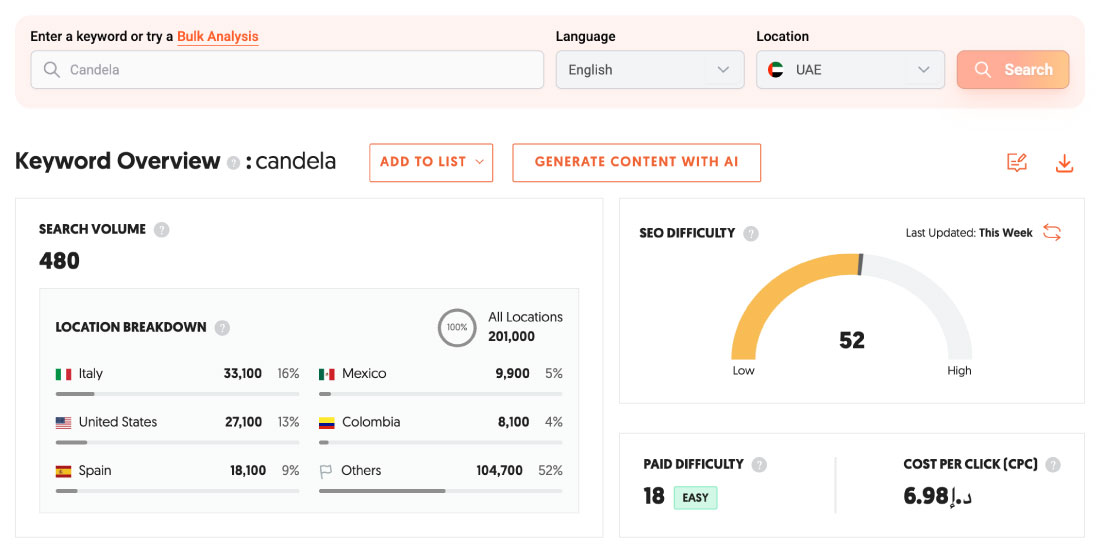Screen dimensions: 1100x550
Task: Click Cost Per Click help icon
Action: click(1052, 465)
